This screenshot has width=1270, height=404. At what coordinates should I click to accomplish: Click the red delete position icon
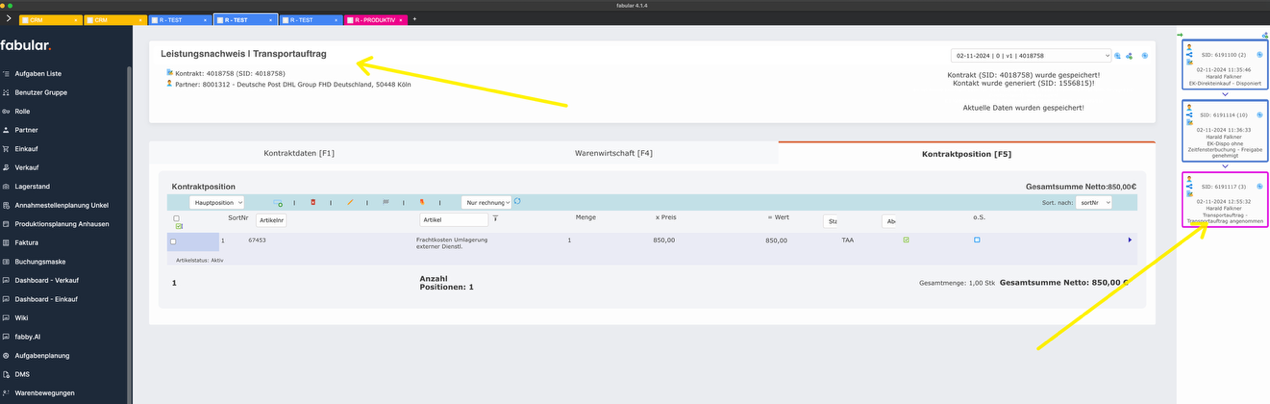pos(313,203)
